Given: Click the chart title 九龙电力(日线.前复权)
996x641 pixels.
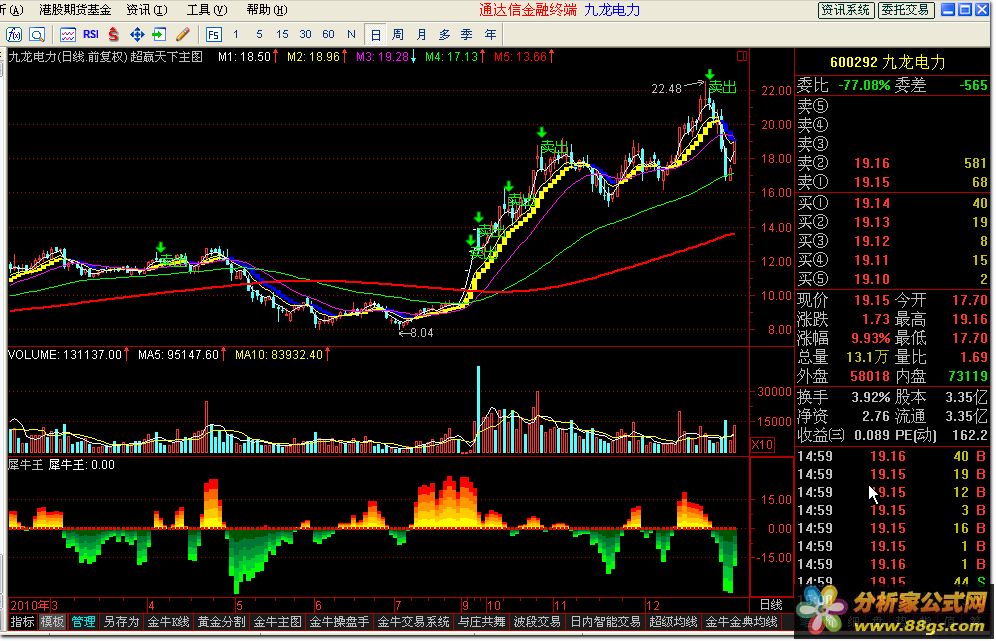Looking at the screenshot, I should pyautogui.click(x=68, y=57).
